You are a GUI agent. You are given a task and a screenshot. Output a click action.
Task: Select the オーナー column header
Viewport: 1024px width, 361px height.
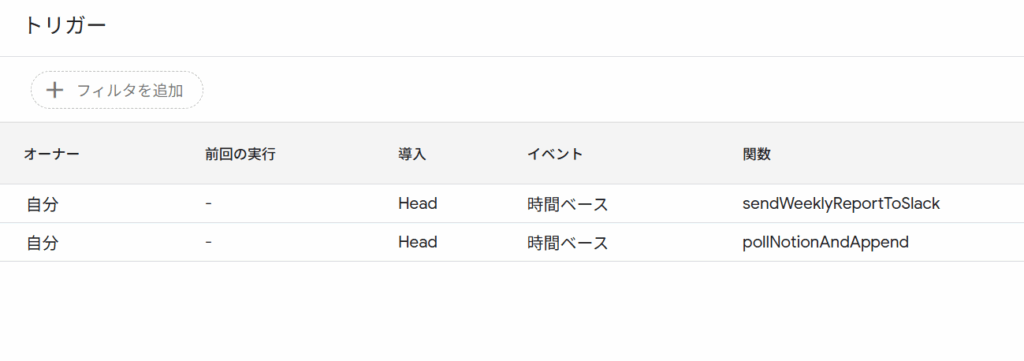click(x=51, y=154)
